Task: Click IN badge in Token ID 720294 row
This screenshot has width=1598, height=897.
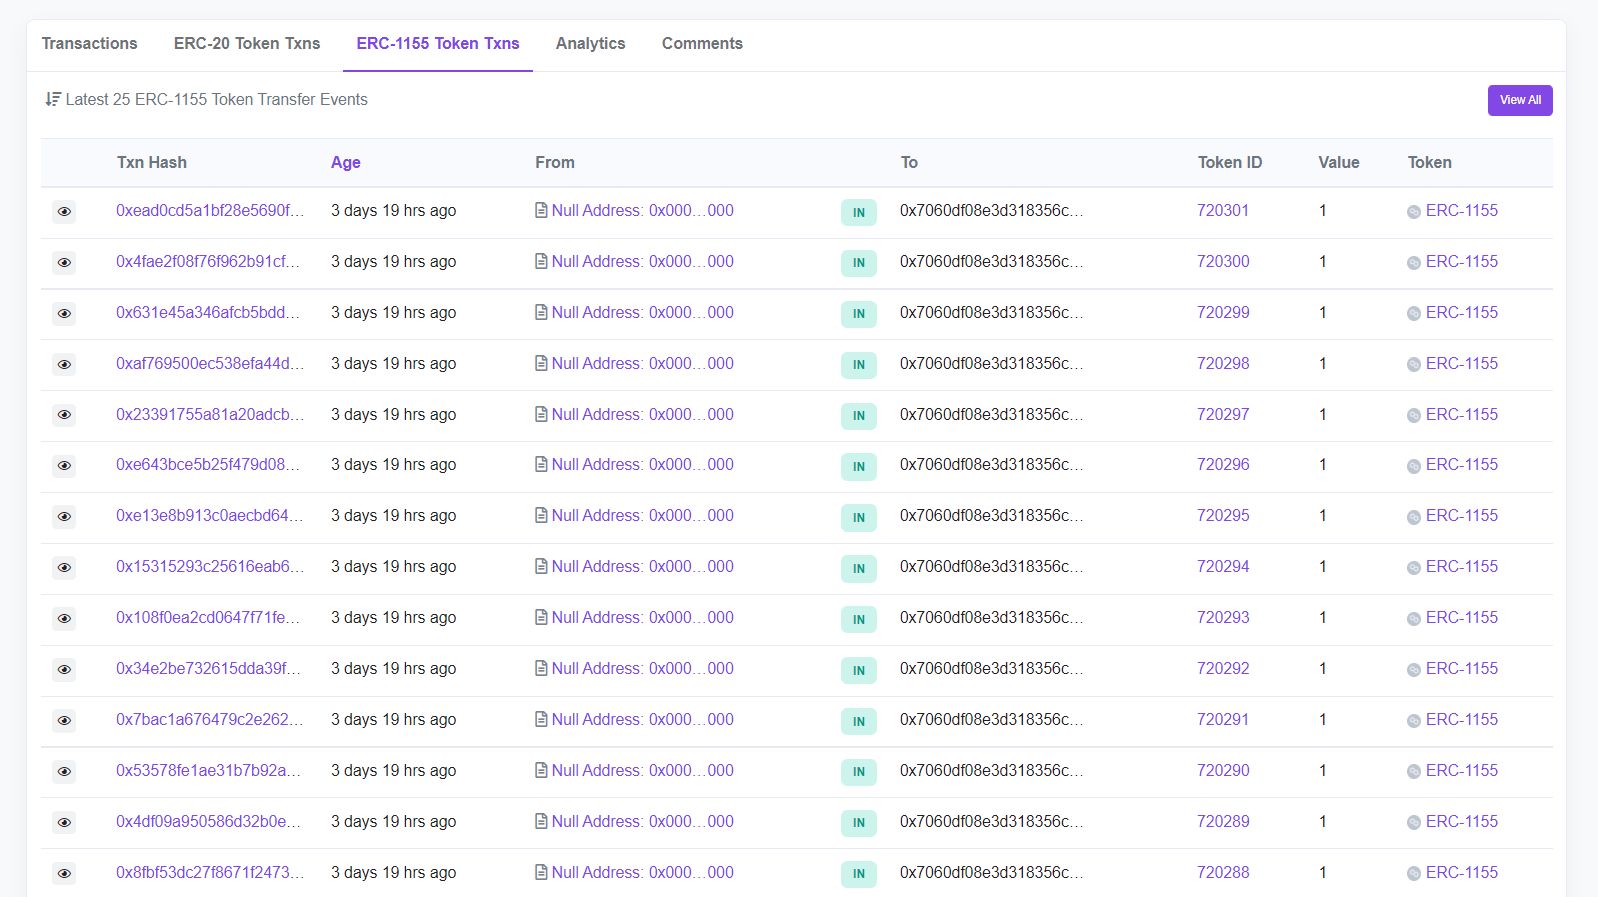Action: click(x=859, y=568)
